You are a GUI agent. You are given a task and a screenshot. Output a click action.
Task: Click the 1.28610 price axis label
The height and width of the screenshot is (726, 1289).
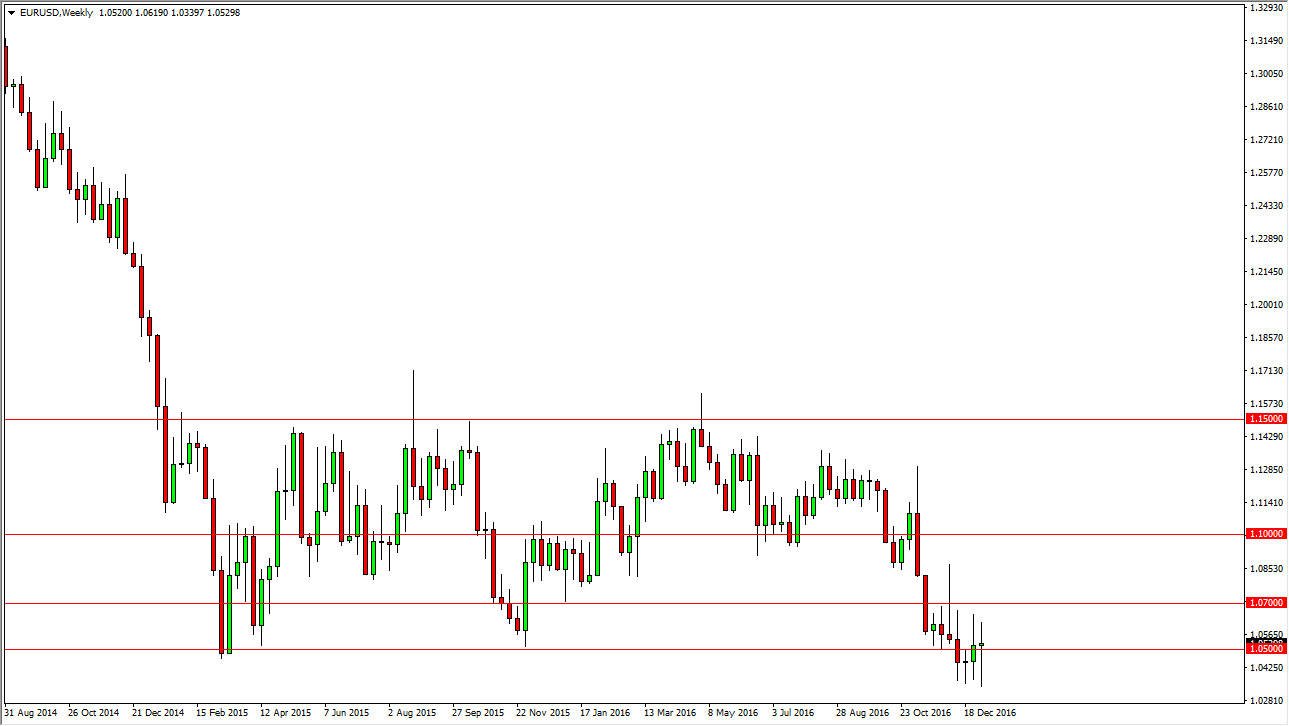1266,107
